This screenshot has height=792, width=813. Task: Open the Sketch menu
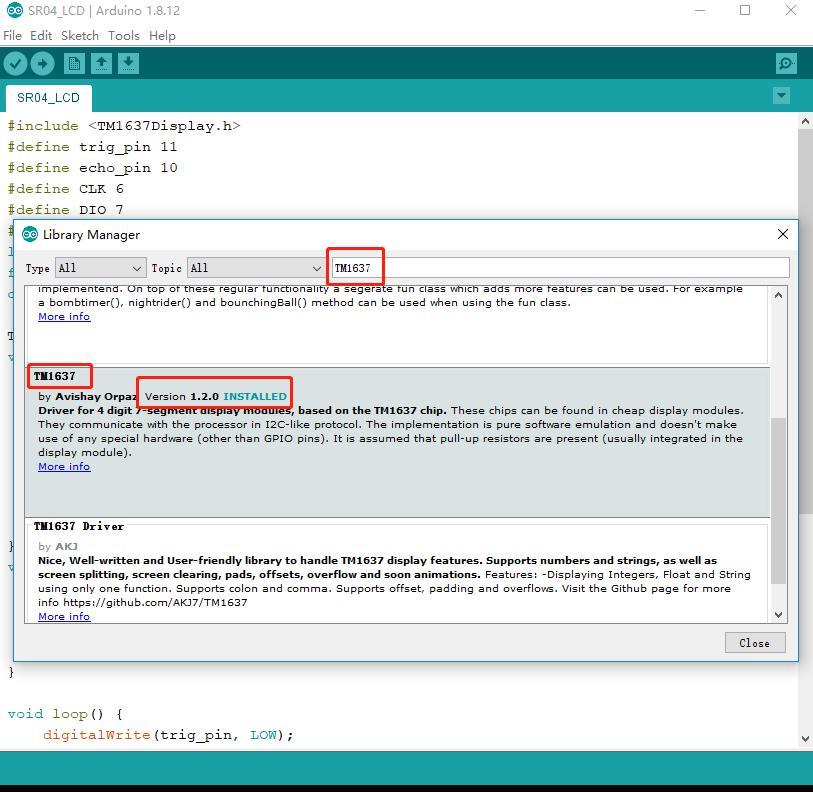(x=80, y=36)
